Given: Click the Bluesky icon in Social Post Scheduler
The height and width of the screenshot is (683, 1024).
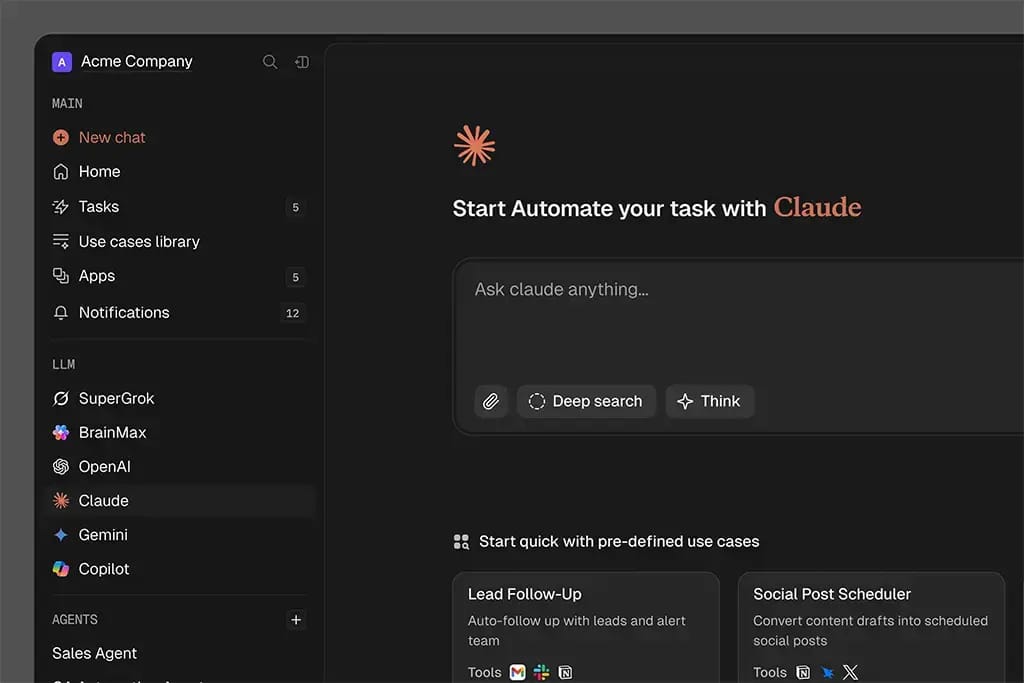Looking at the screenshot, I should 827,672.
